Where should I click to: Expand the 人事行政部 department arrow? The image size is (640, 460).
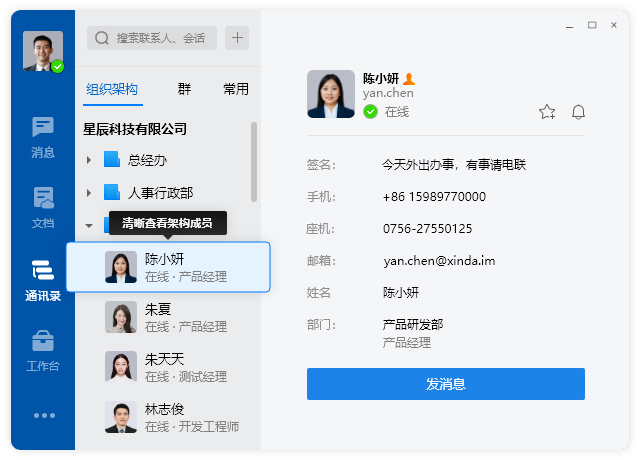(x=89, y=193)
